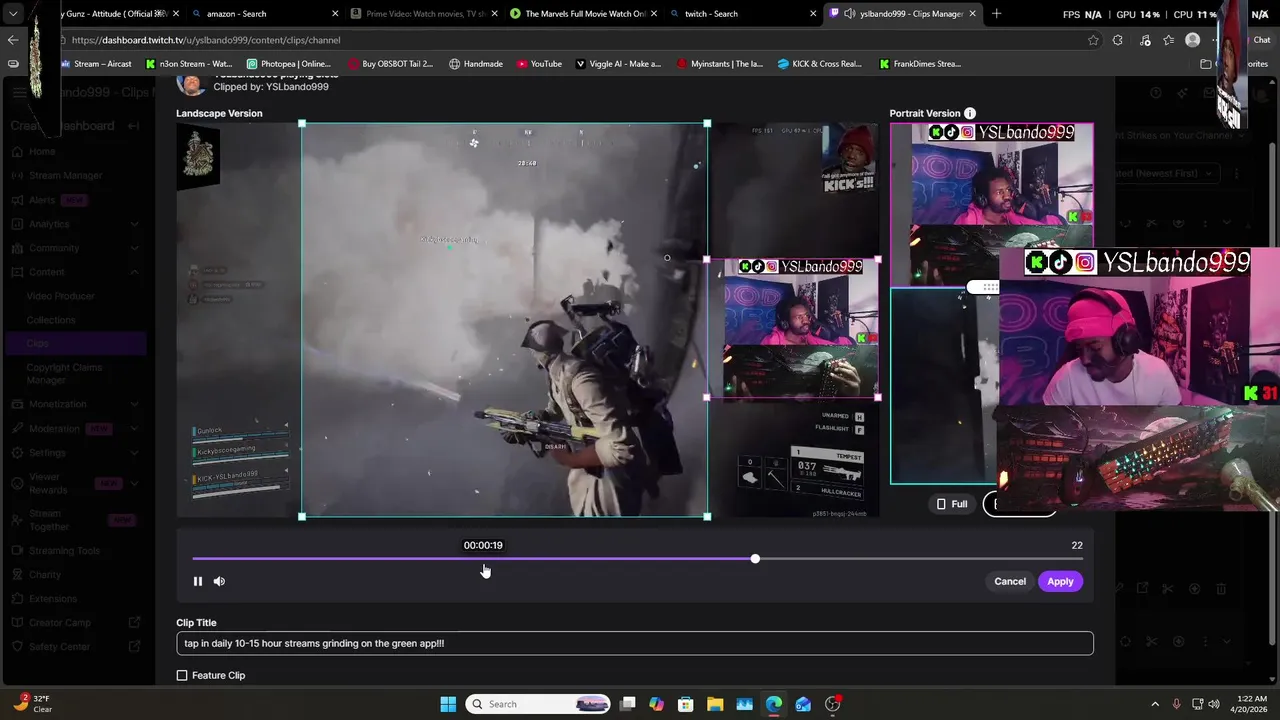
Task: Open the Windows Start menu
Action: 448,704
